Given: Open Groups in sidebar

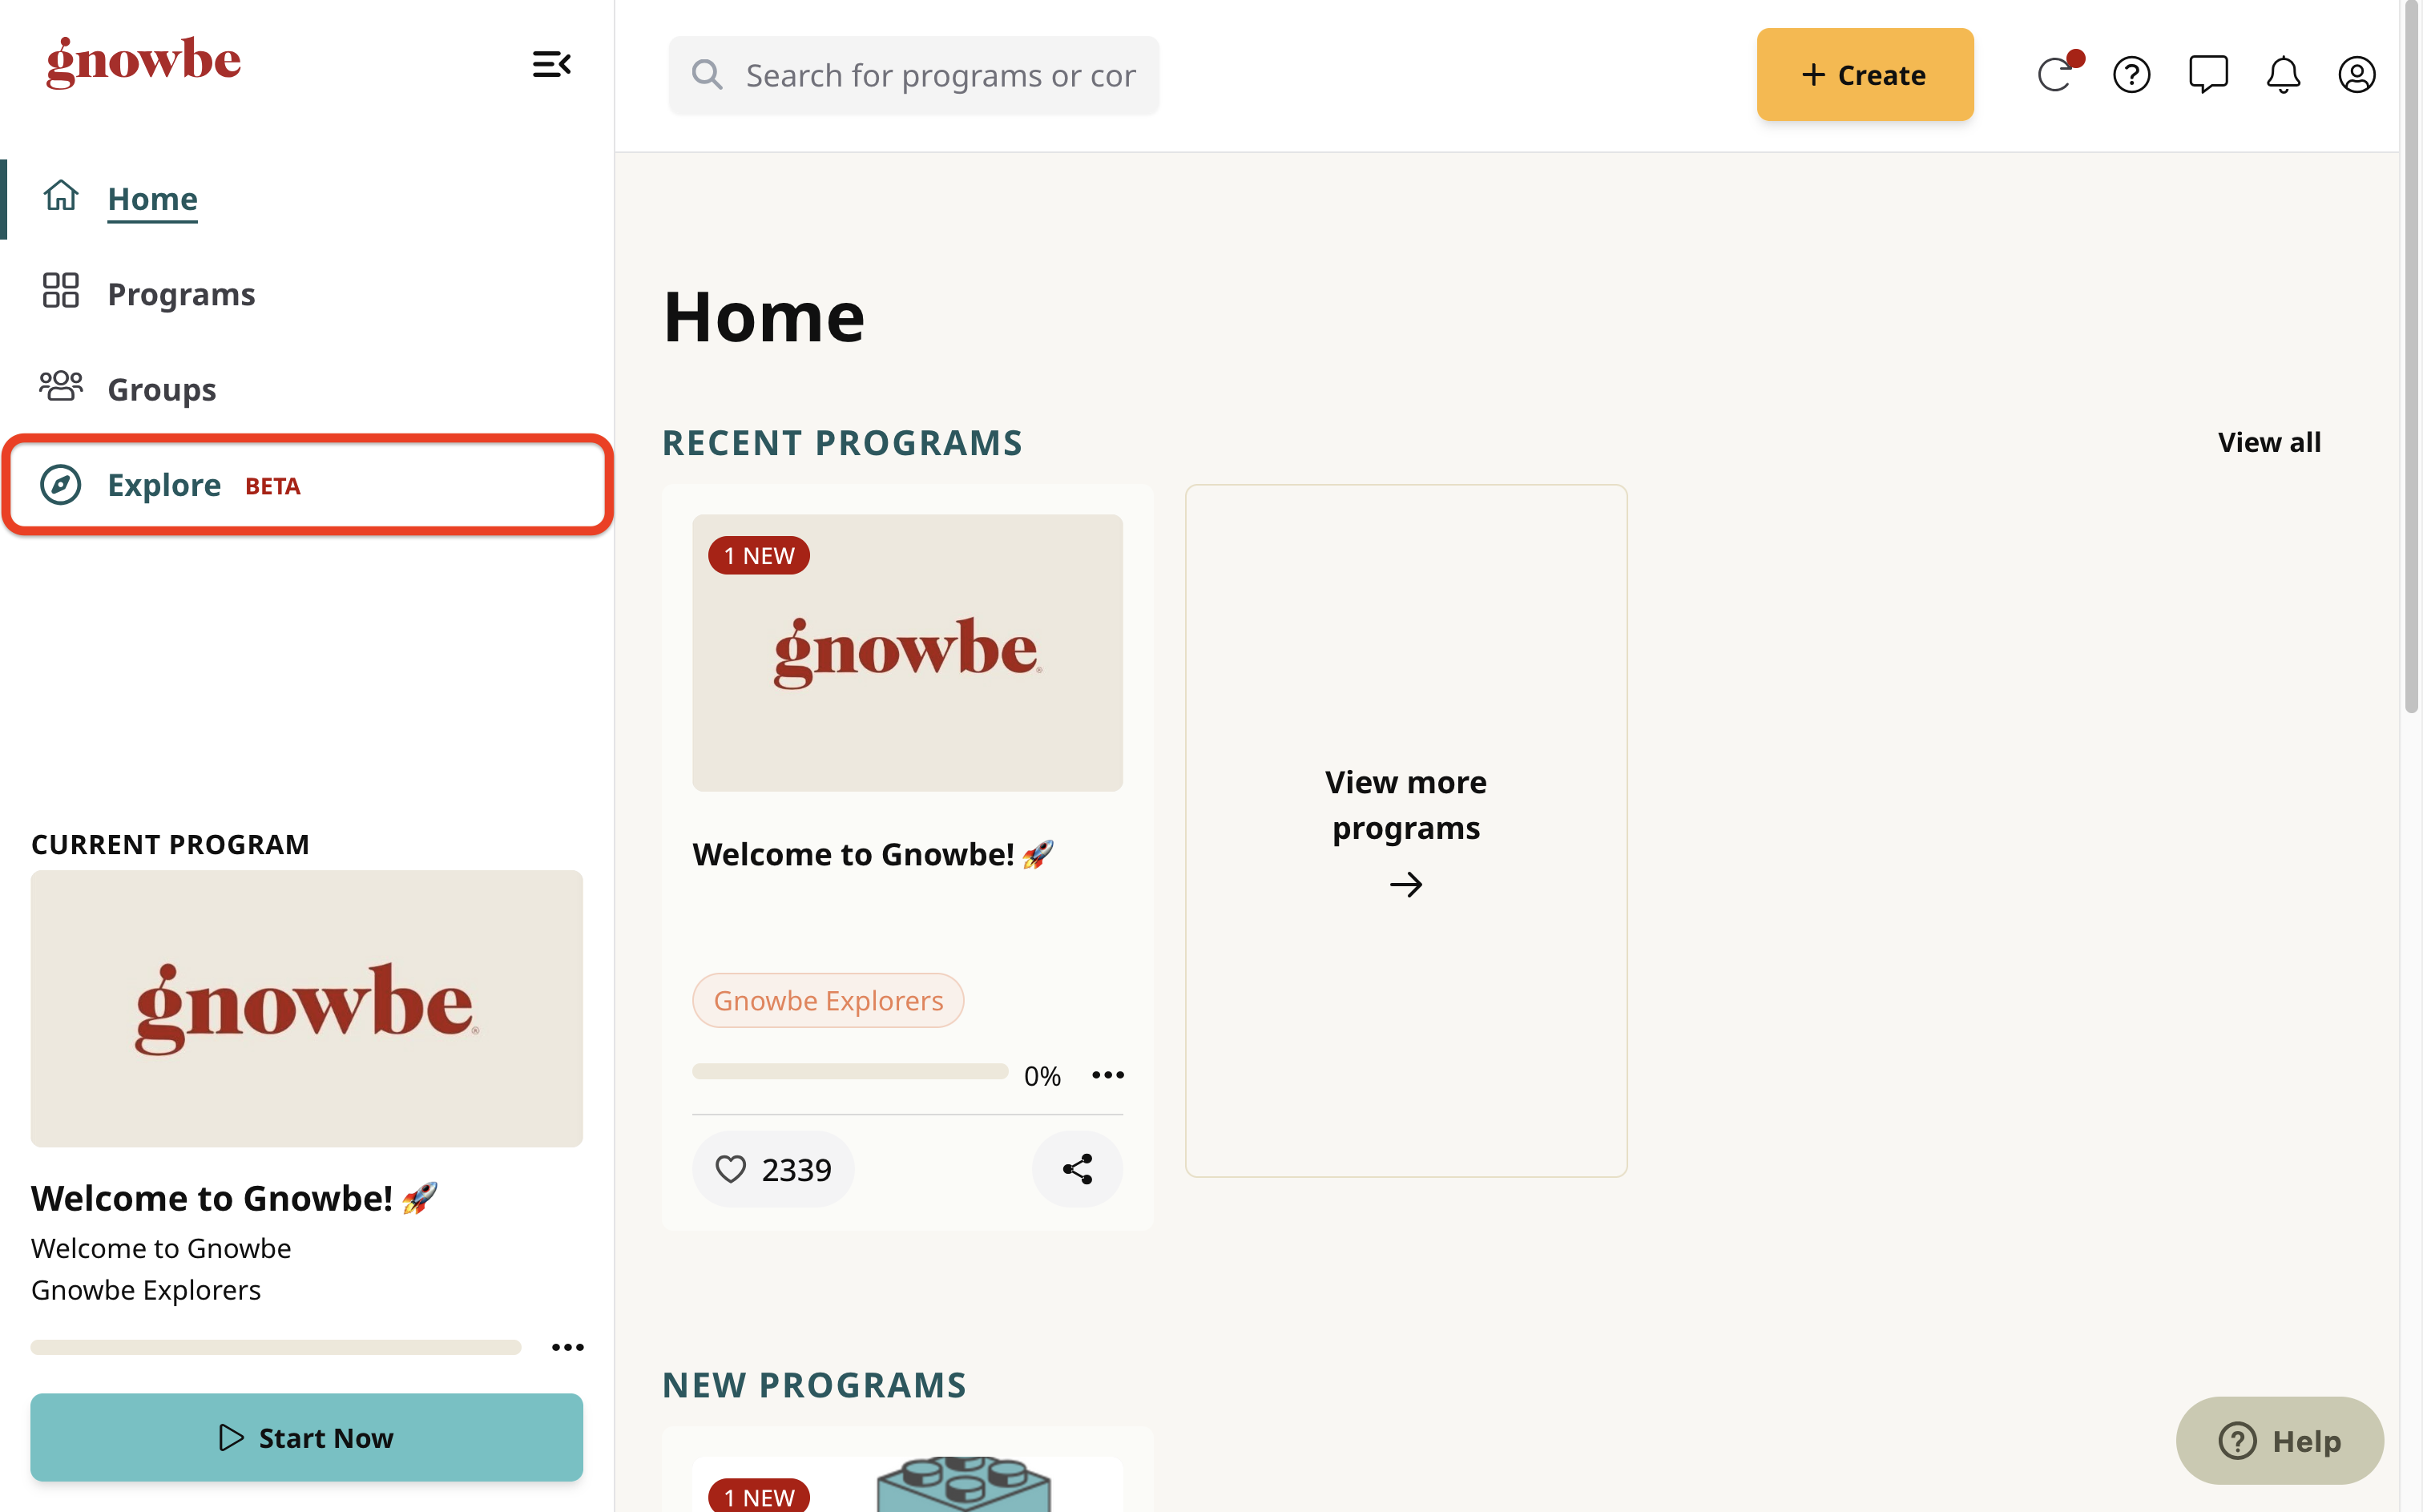Looking at the screenshot, I should point(161,388).
